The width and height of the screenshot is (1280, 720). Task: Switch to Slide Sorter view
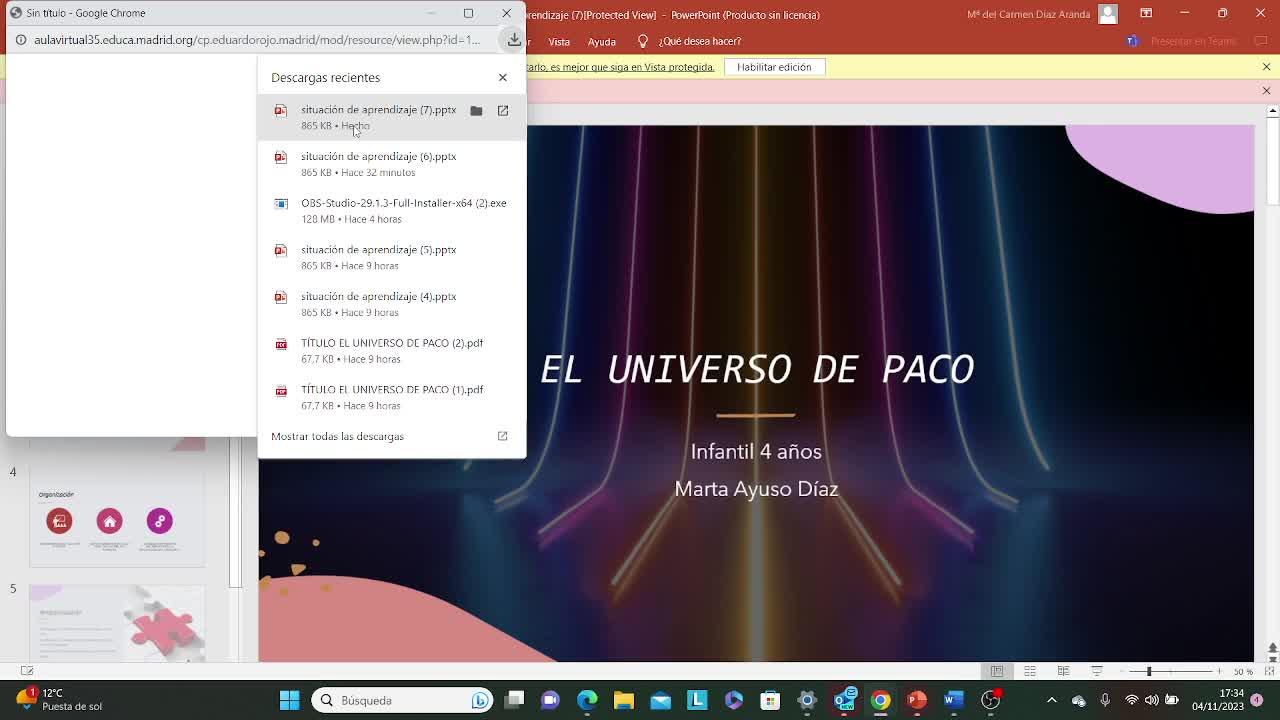[1030, 671]
